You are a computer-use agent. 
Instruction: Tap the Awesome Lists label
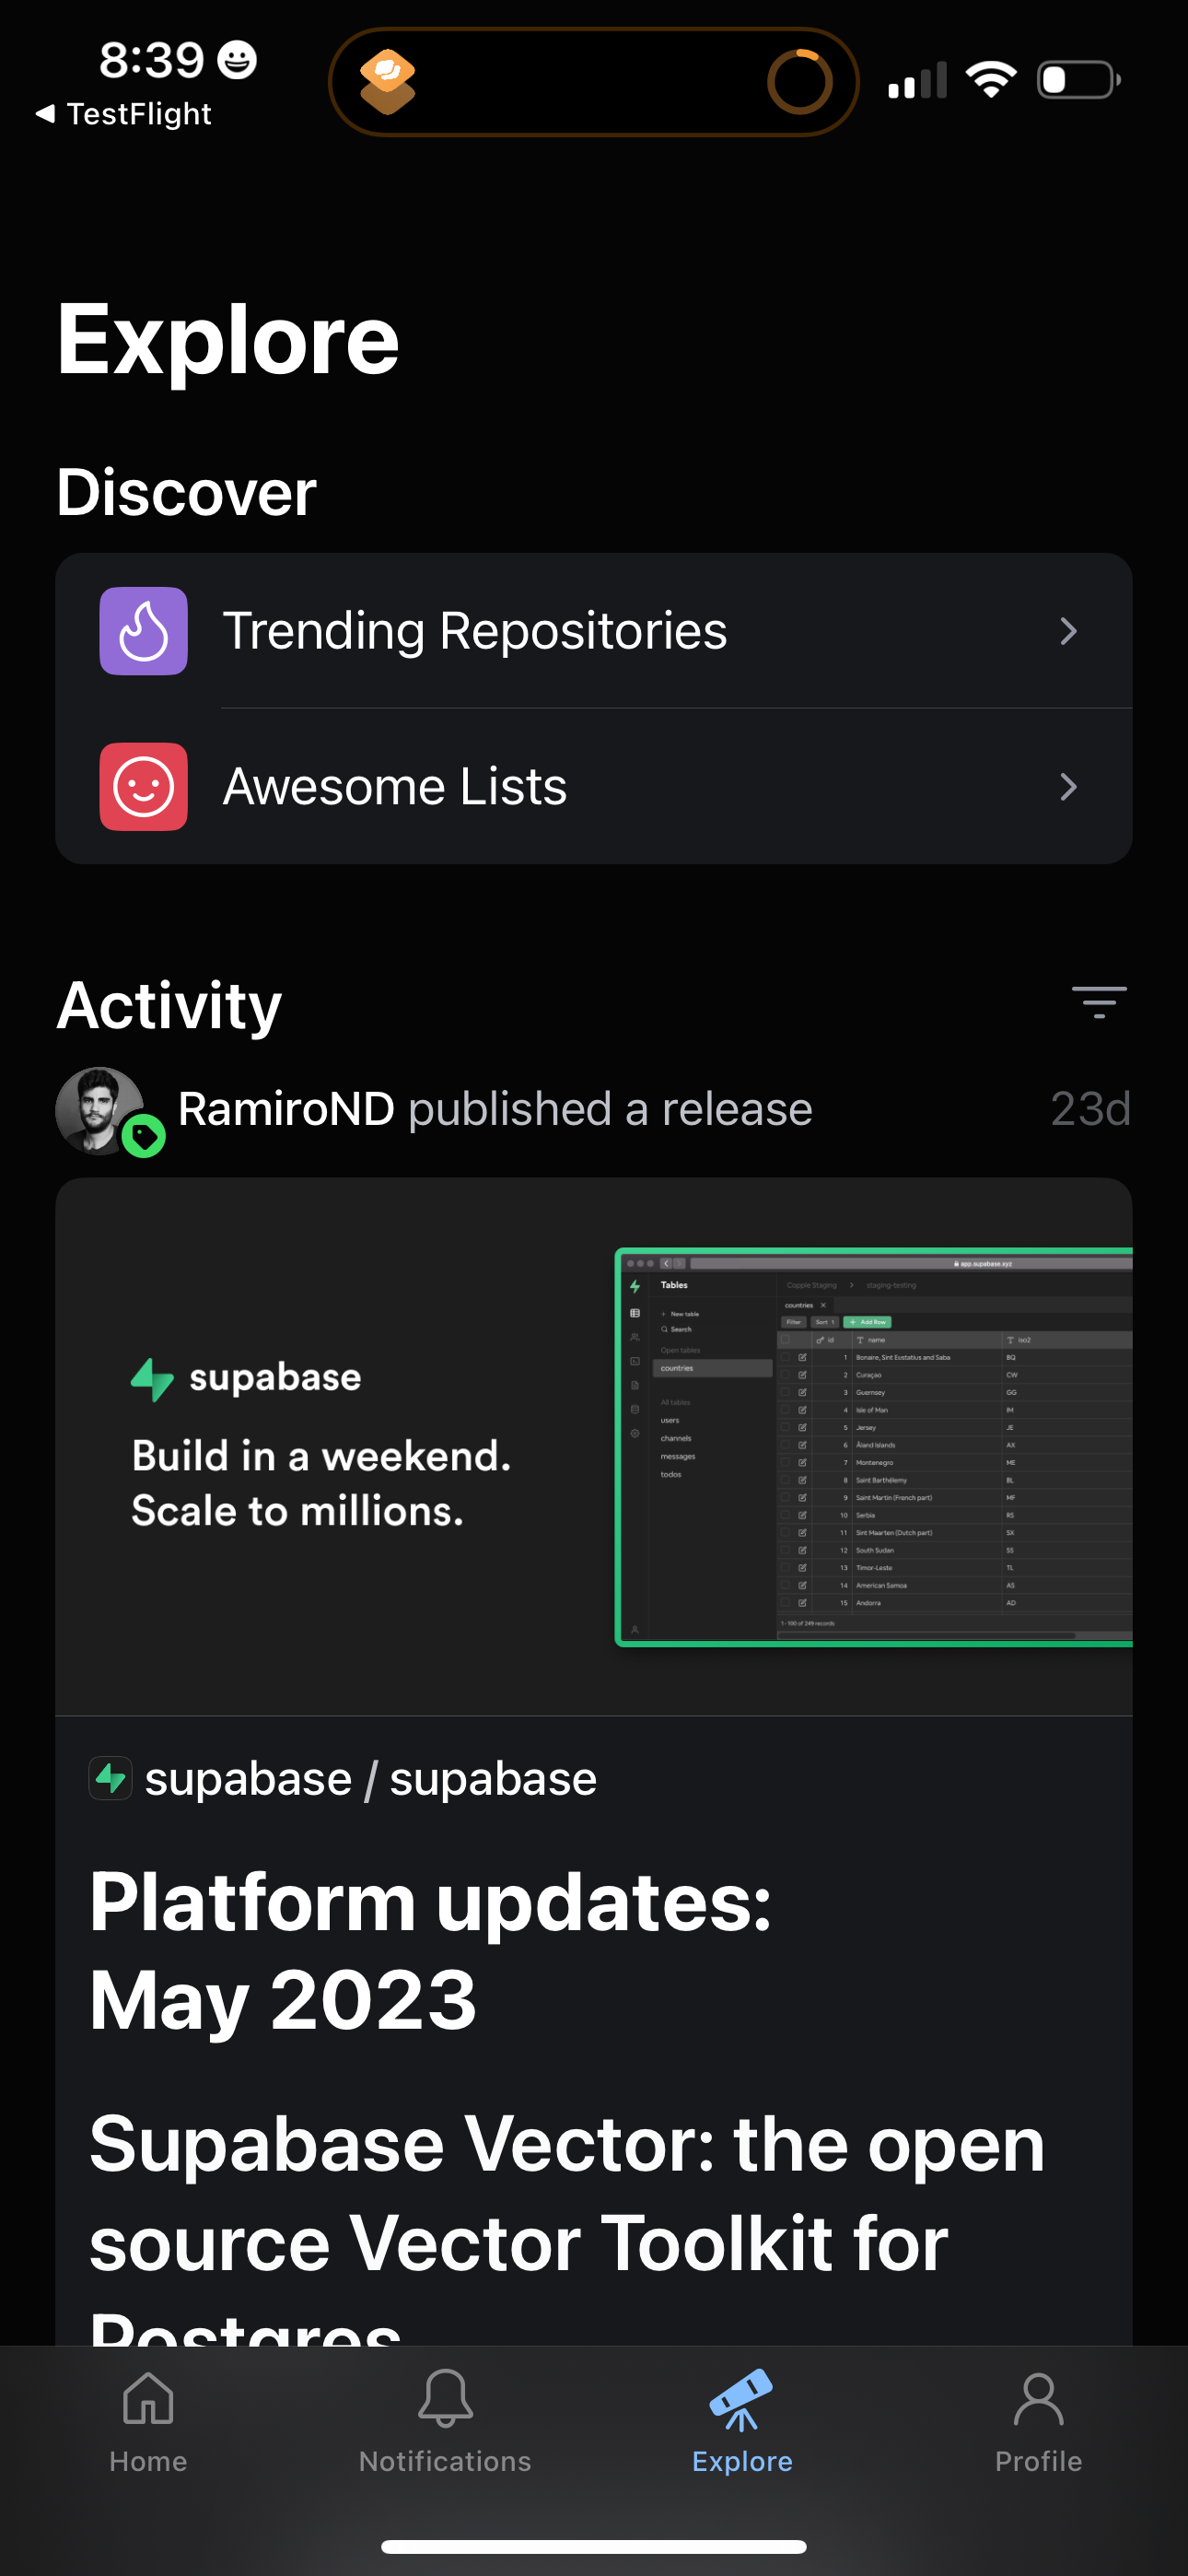click(395, 787)
